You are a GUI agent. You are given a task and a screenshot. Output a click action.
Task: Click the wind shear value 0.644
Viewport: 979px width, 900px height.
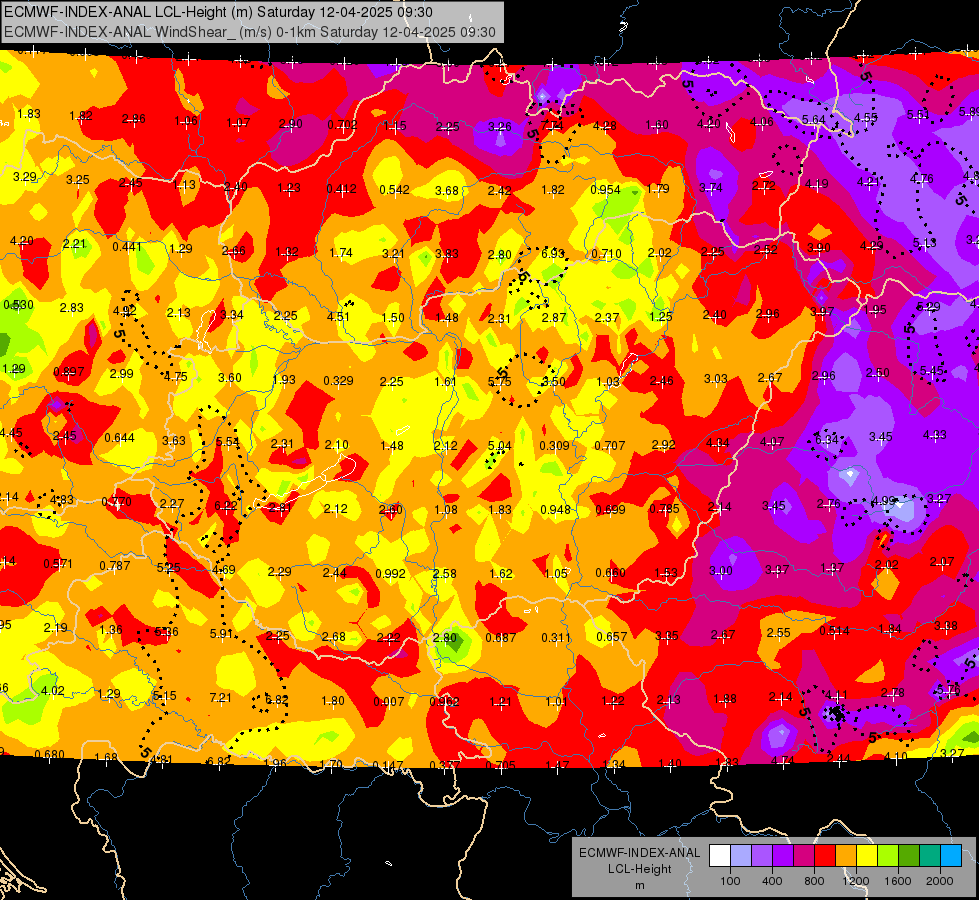coord(119,437)
